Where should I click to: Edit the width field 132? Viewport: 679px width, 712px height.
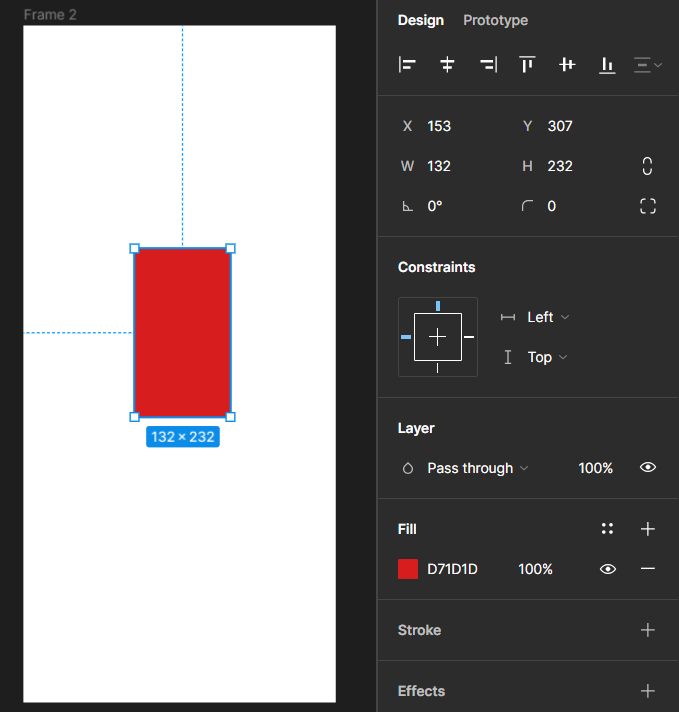click(x=439, y=166)
